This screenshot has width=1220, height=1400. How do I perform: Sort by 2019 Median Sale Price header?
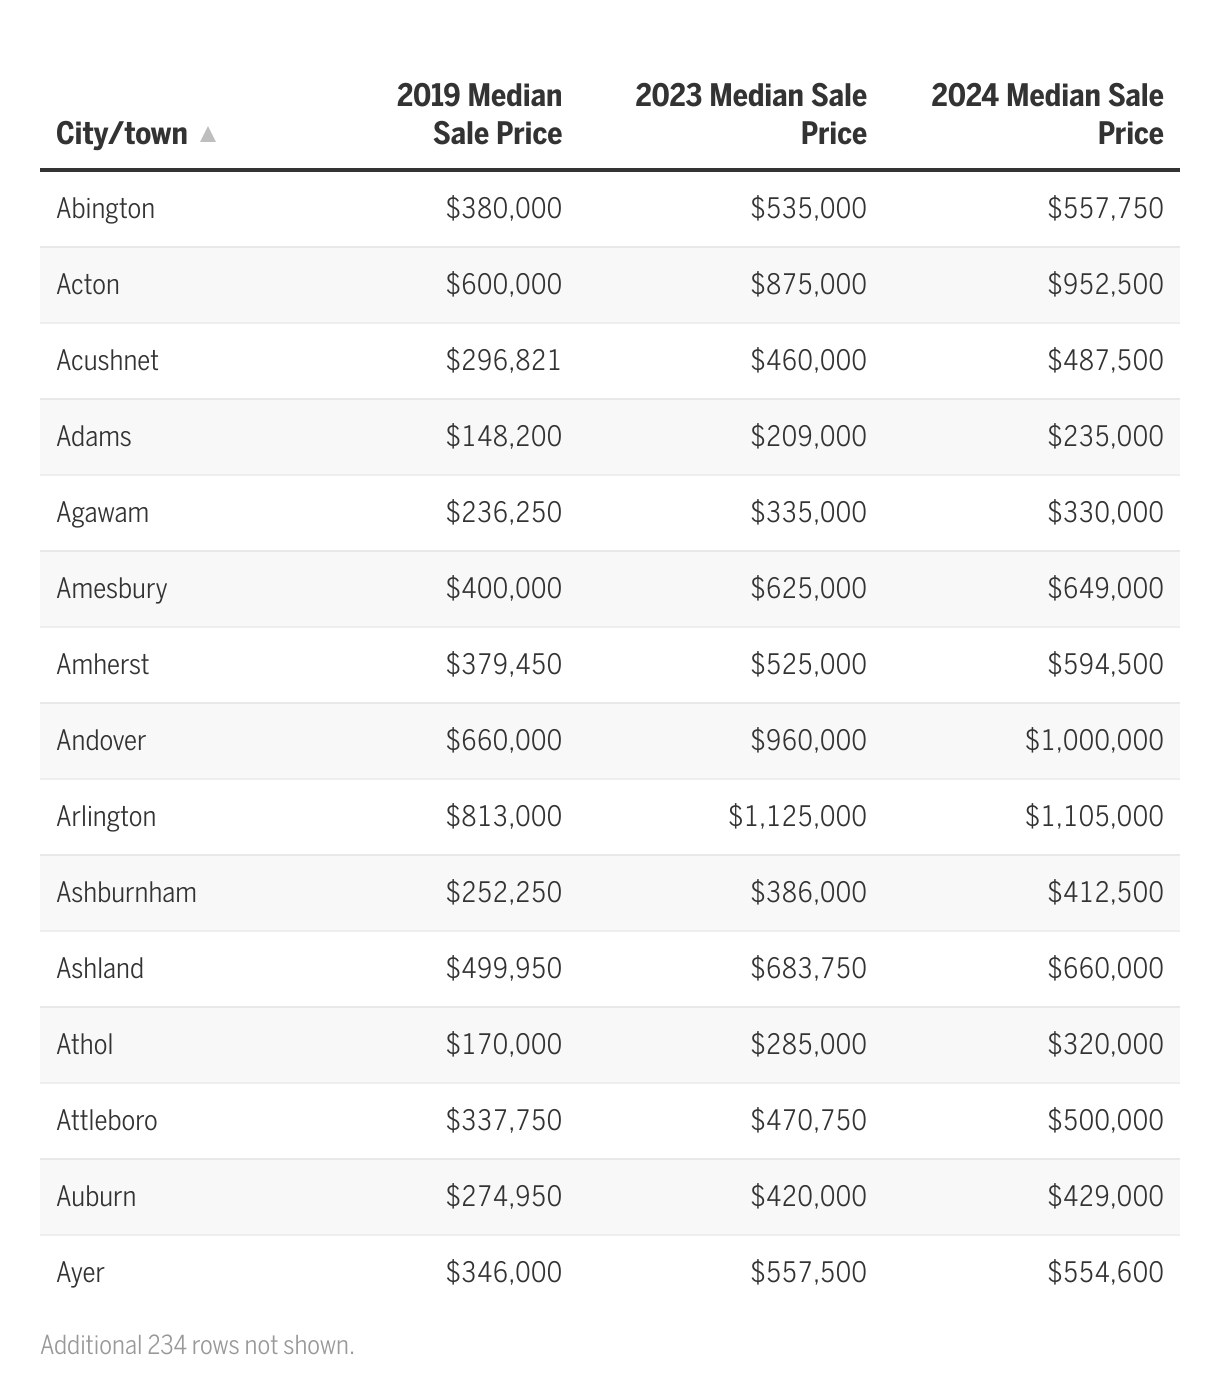[479, 114]
